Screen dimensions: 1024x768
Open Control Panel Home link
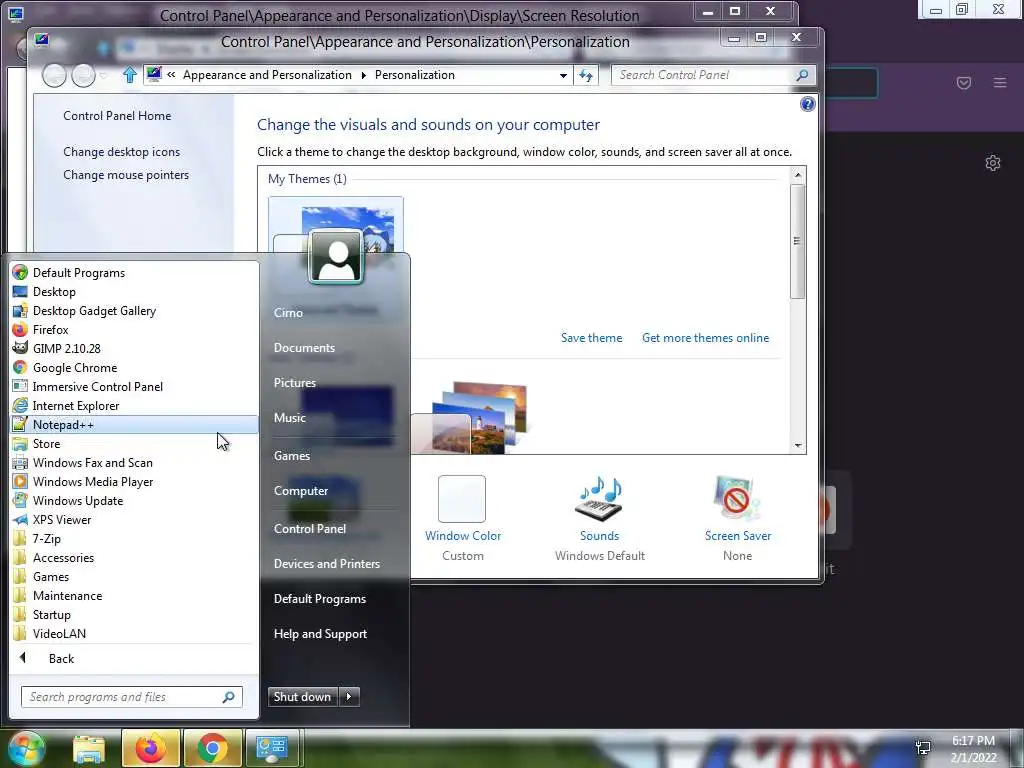[117, 116]
